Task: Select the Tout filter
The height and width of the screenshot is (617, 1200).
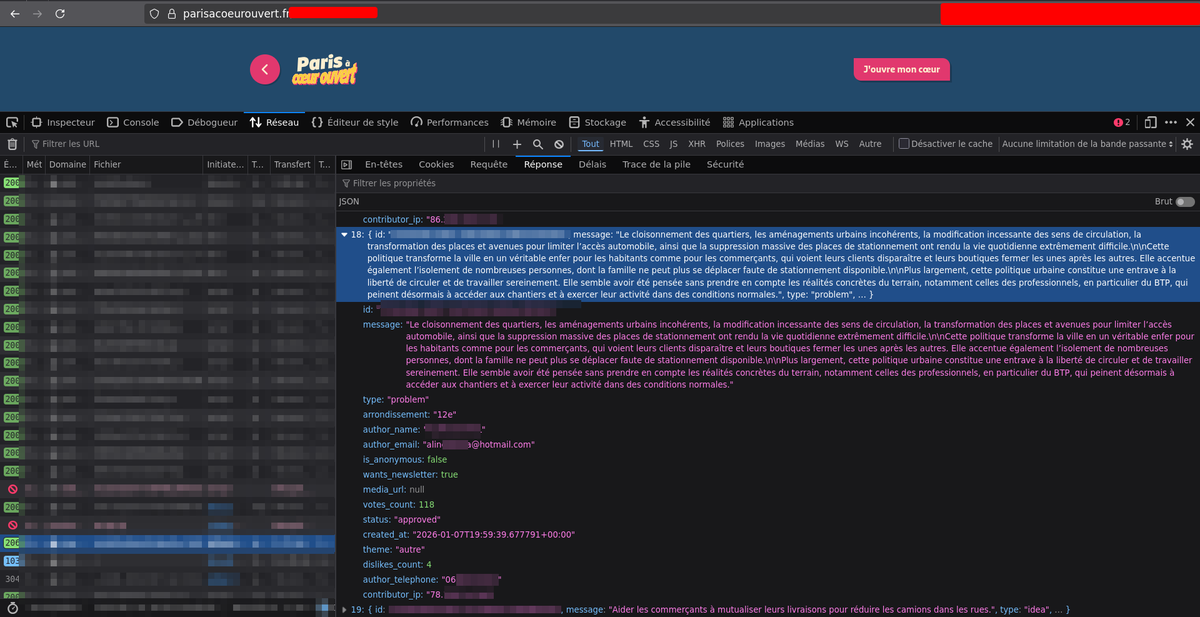Action: tap(591, 144)
